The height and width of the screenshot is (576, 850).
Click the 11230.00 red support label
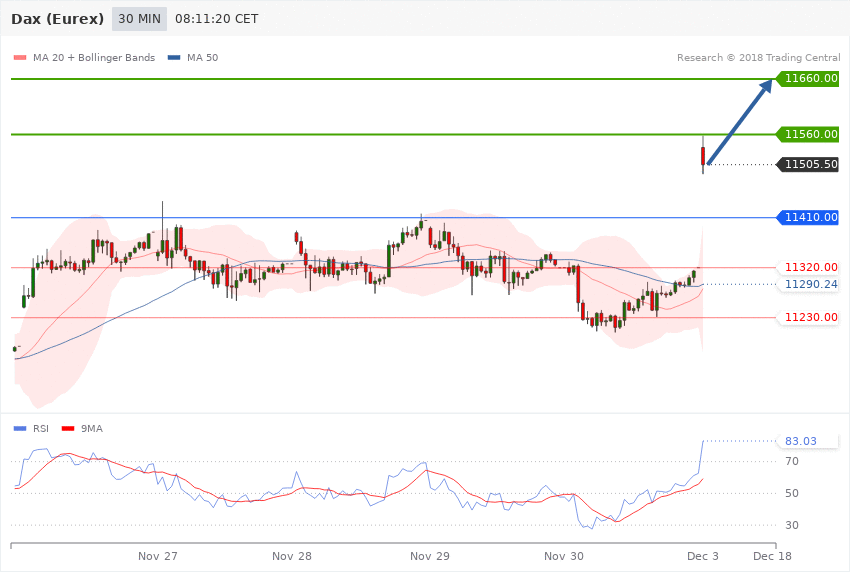(x=808, y=317)
